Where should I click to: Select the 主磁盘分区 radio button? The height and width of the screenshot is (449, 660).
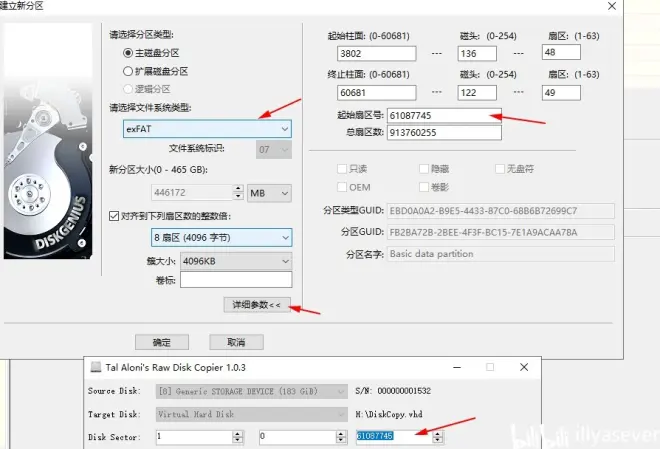point(128,53)
